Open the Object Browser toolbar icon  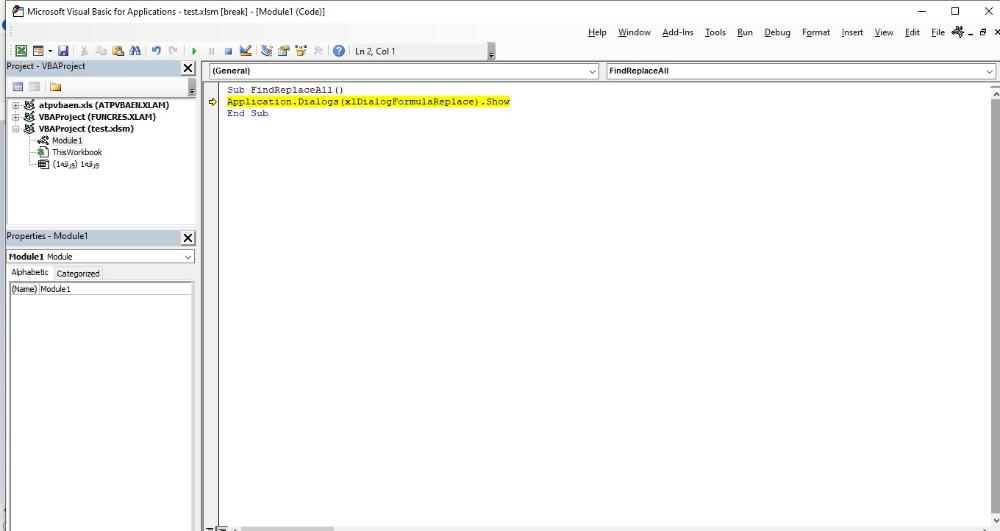click(x=301, y=51)
